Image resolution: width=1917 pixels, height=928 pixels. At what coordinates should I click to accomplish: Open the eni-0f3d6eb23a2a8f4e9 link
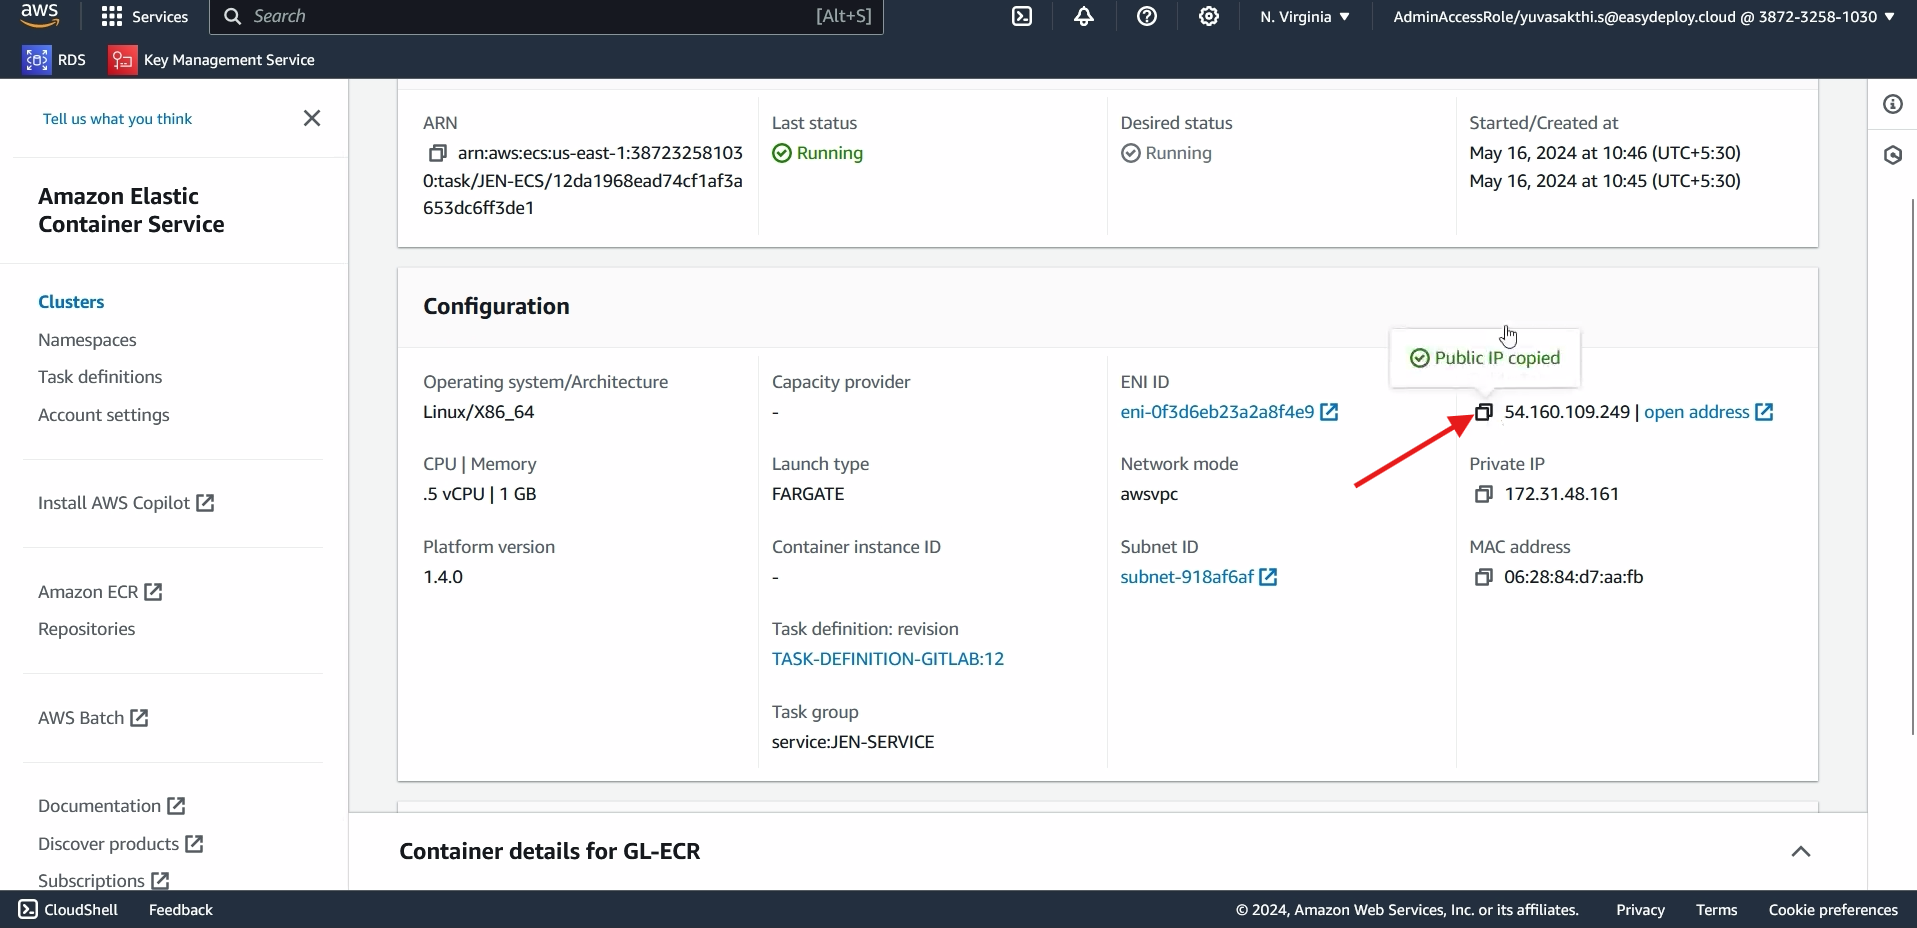pyautogui.click(x=1217, y=412)
